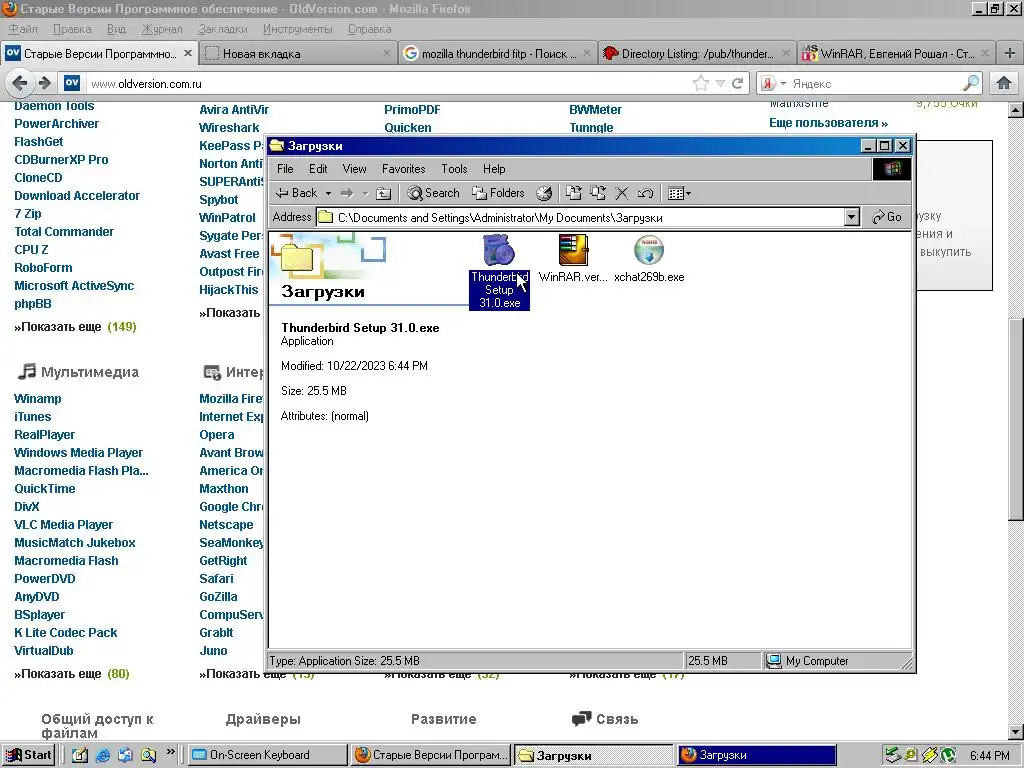Click the Explorer address path field
The height and width of the screenshot is (768, 1024).
coord(580,217)
